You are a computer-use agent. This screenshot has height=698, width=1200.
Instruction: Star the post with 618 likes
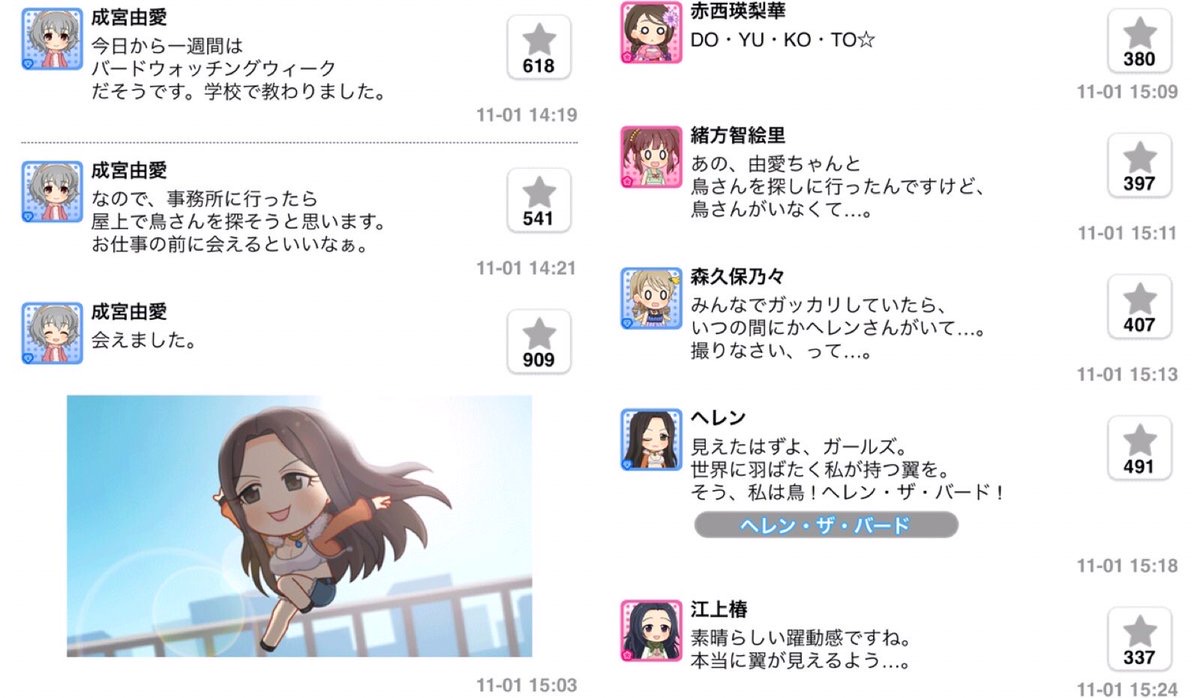(x=539, y=48)
